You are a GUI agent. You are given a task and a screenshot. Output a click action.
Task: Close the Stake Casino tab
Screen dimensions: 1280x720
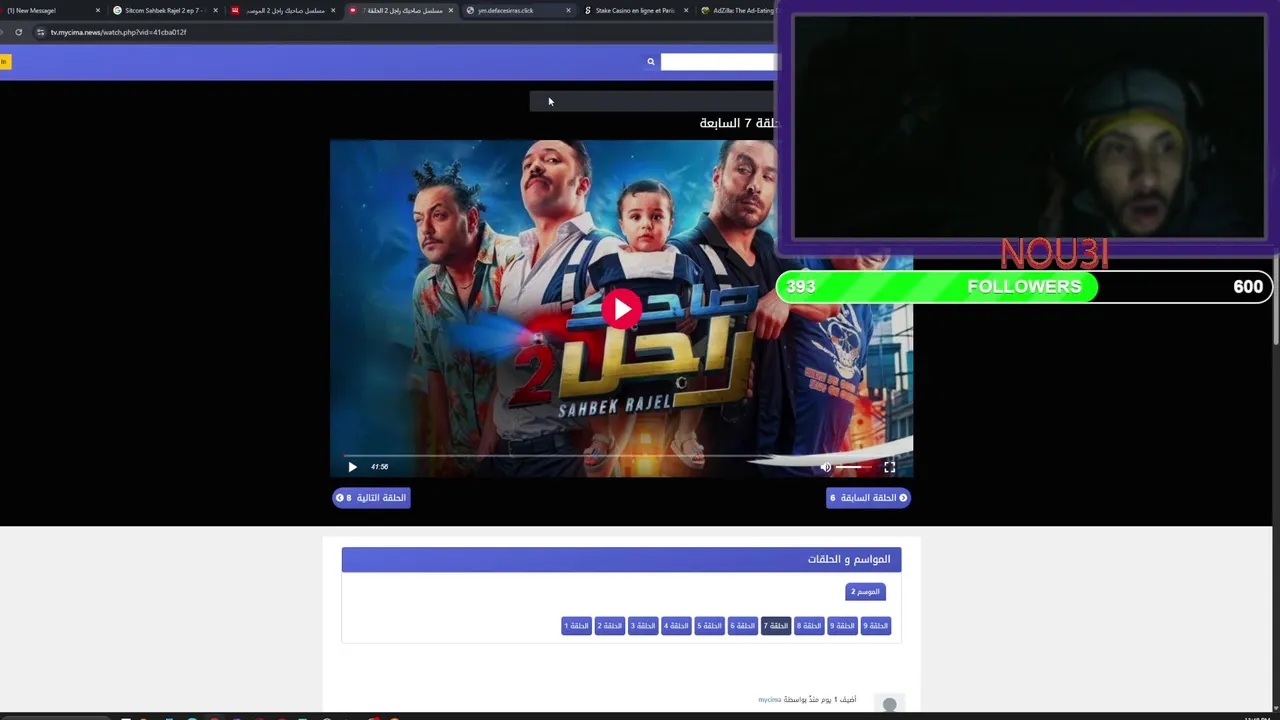click(686, 10)
